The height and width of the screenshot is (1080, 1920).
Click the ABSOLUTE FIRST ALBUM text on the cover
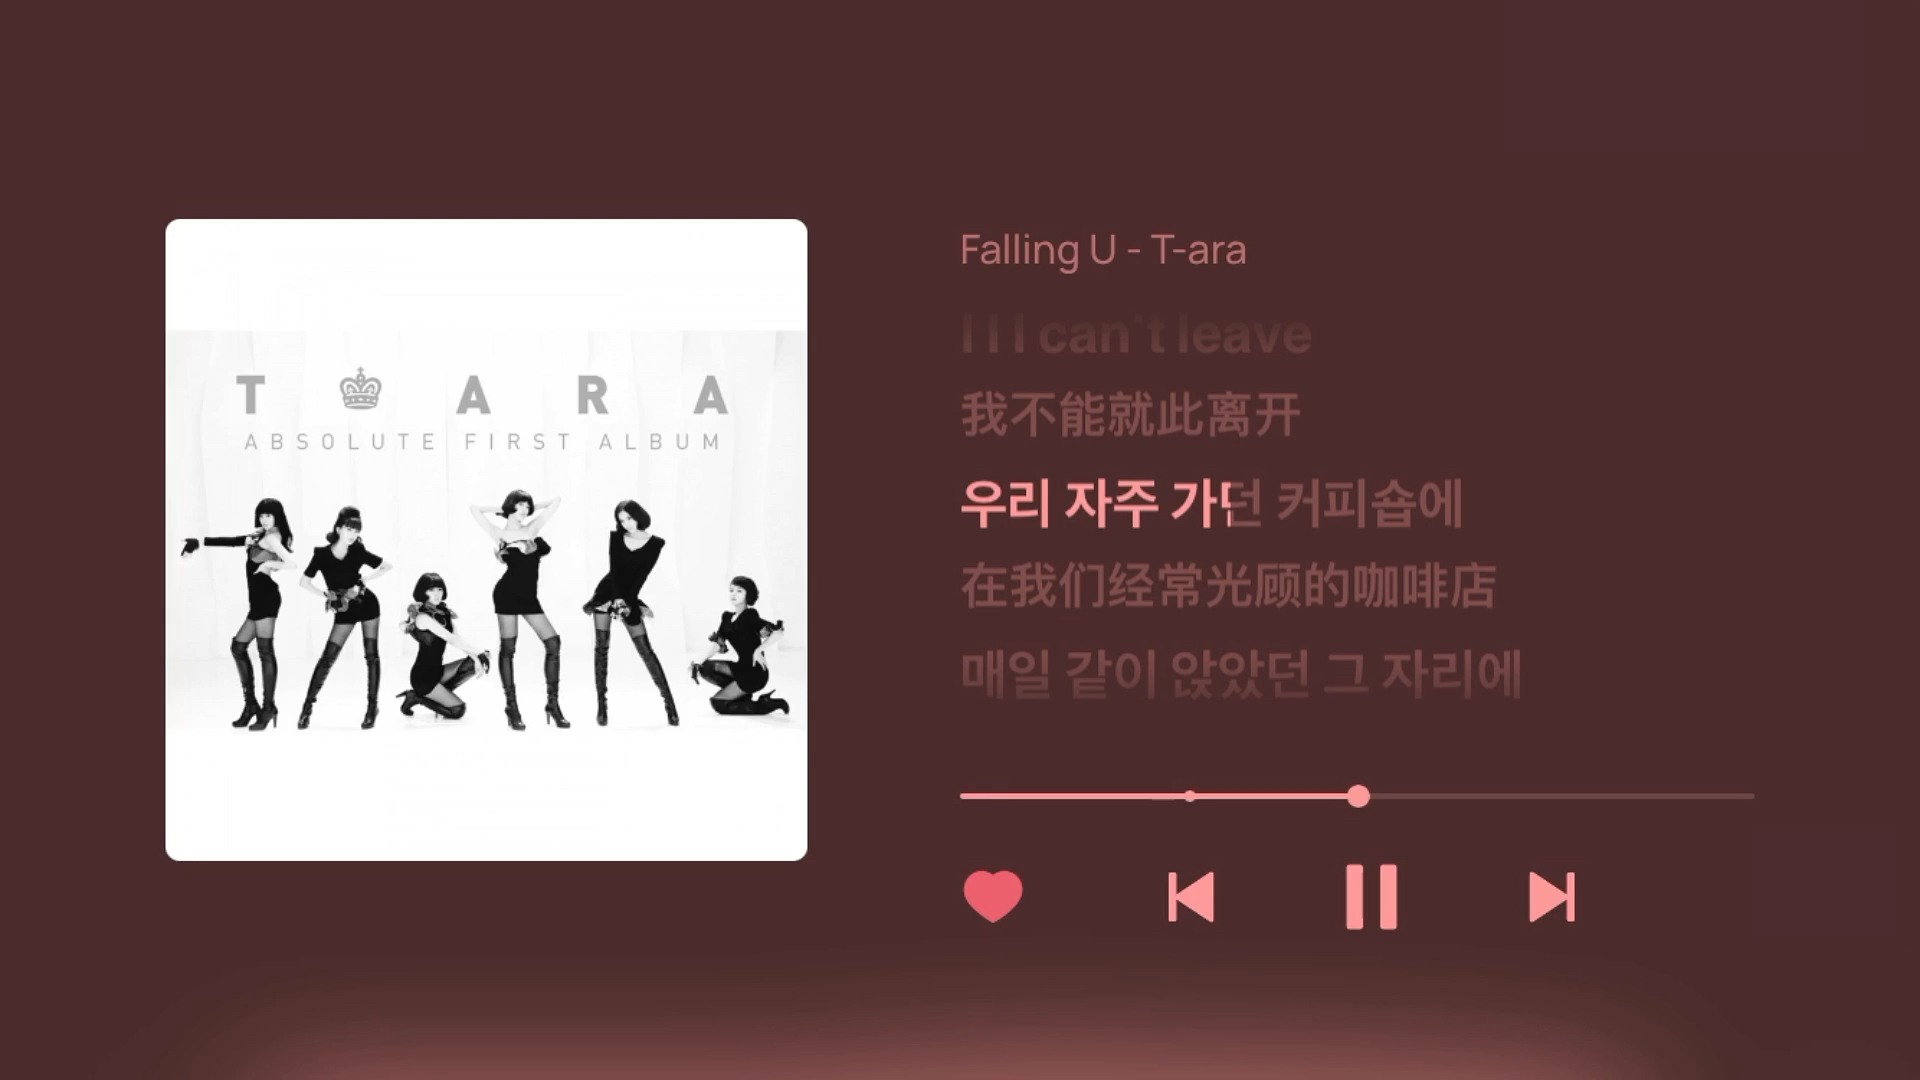coord(483,442)
